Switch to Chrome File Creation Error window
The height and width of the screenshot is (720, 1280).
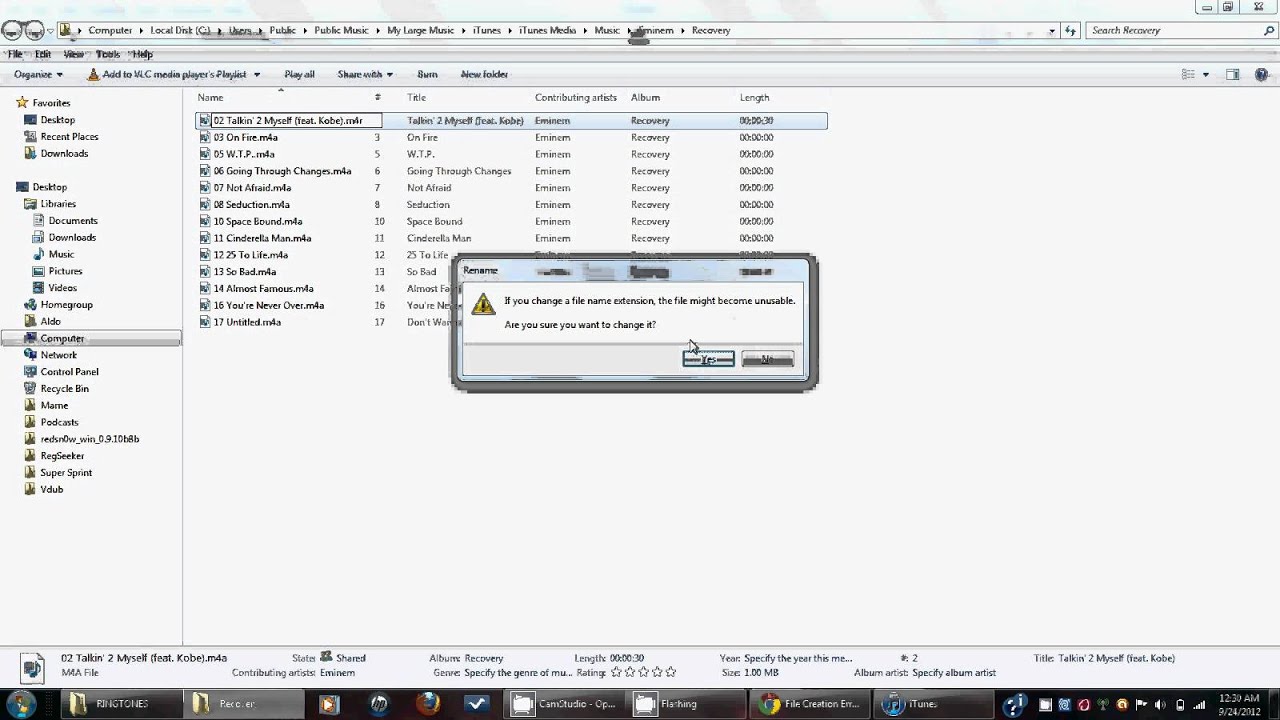coord(810,704)
